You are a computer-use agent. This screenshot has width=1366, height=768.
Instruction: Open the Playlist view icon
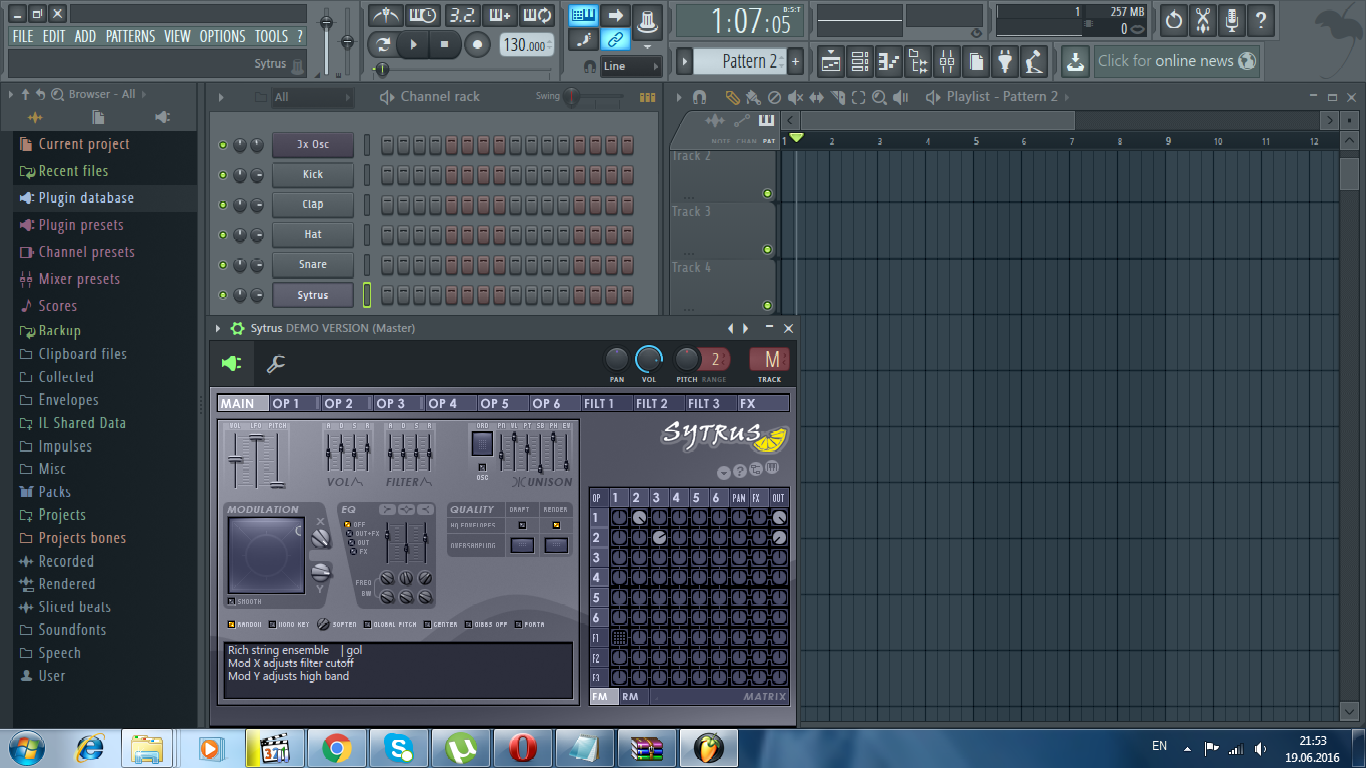830,61
